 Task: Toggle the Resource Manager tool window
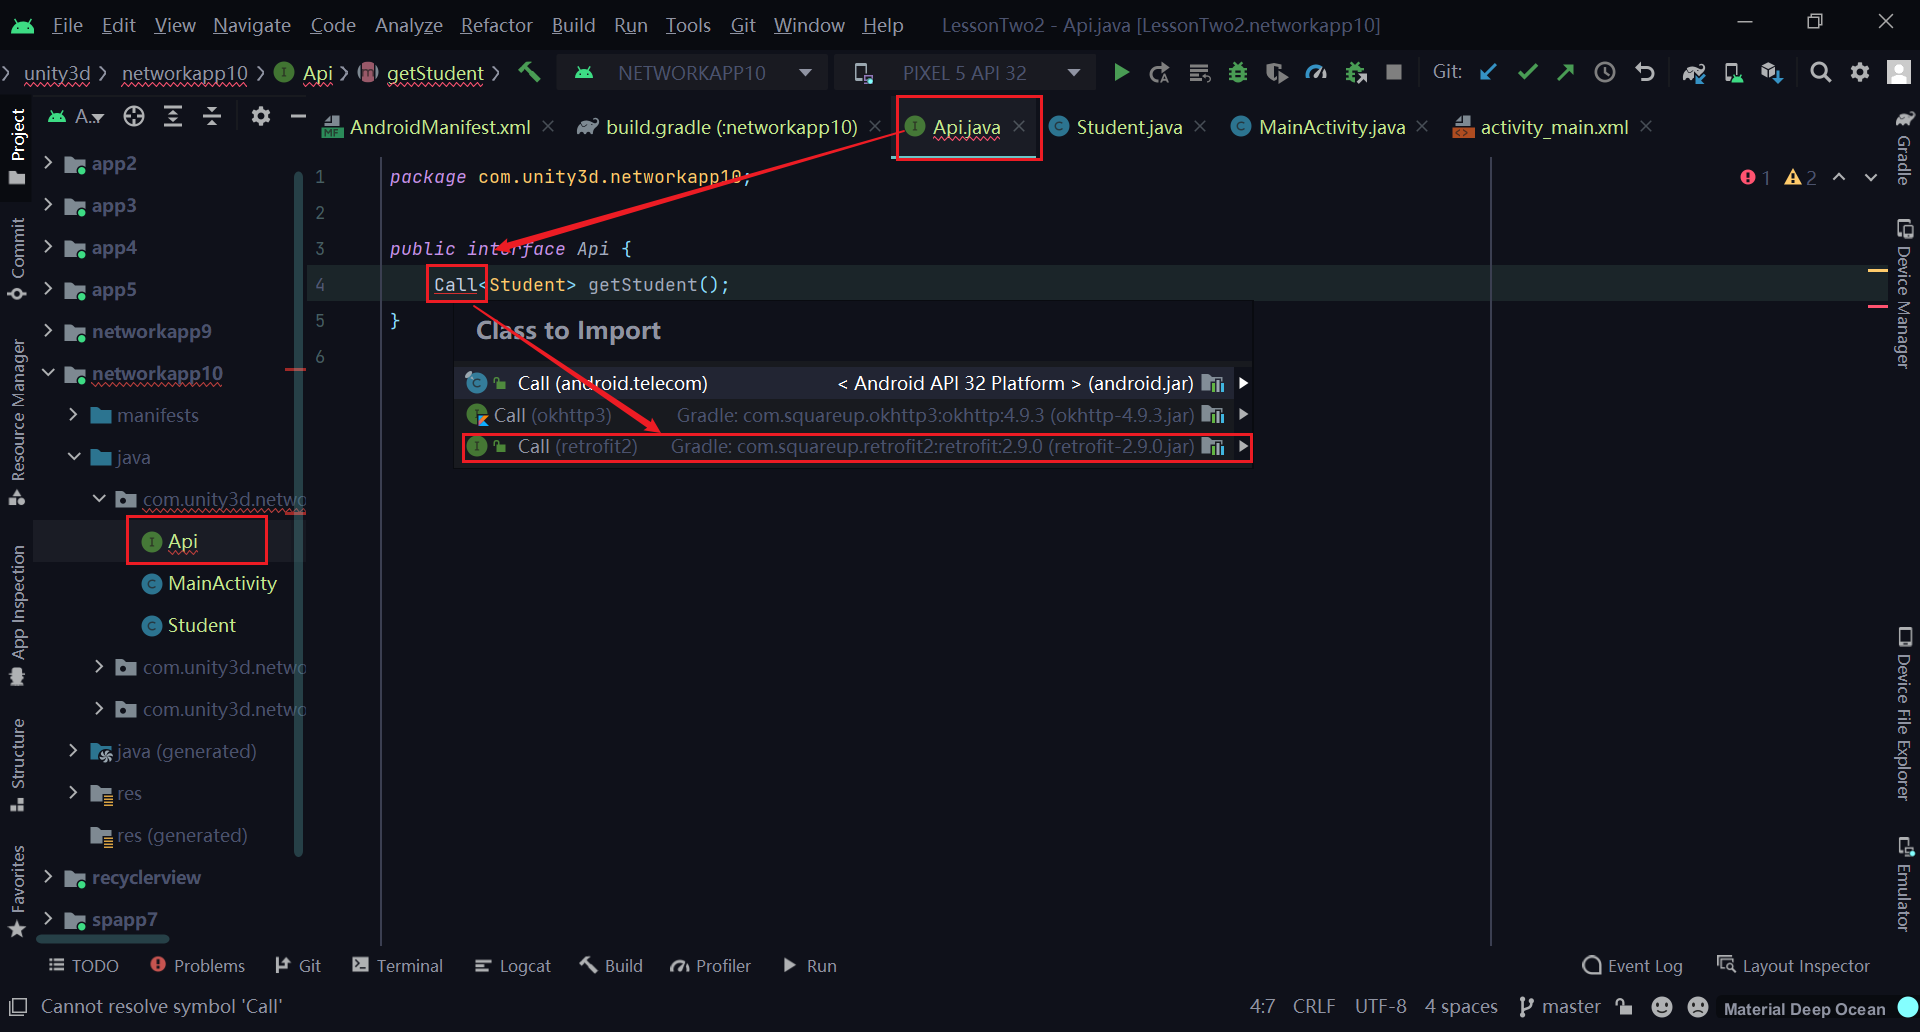(x=17, y=422)
